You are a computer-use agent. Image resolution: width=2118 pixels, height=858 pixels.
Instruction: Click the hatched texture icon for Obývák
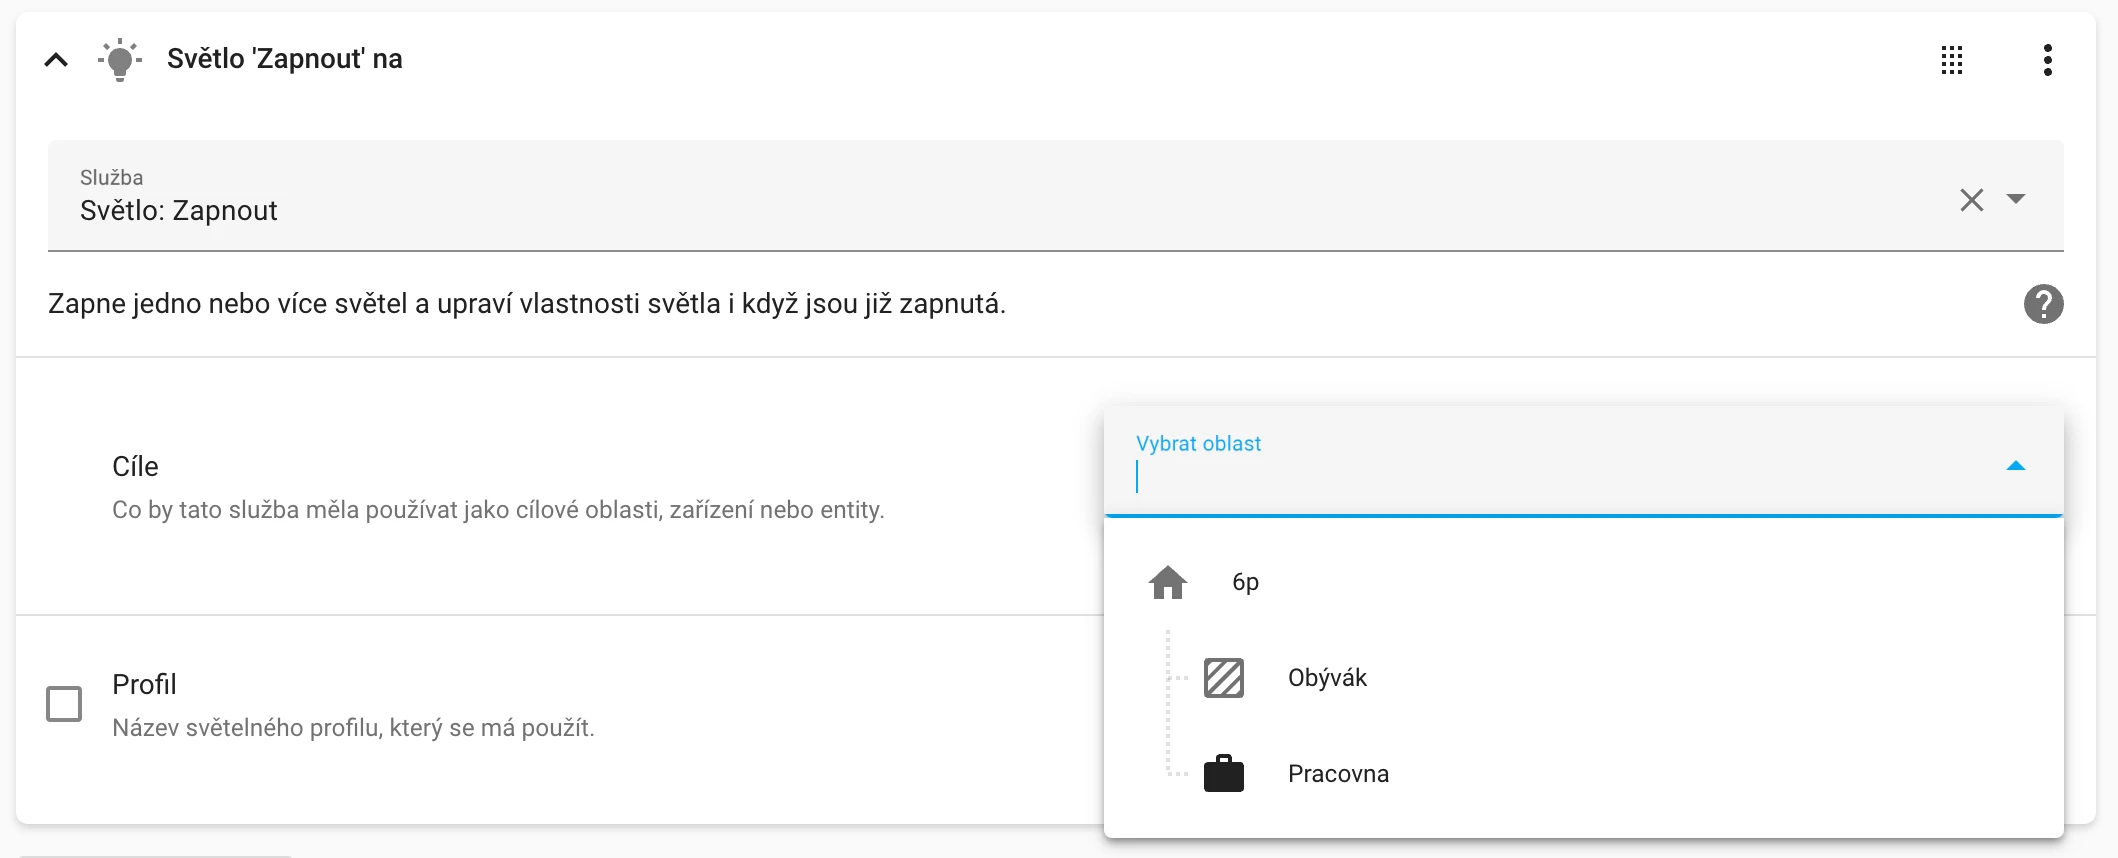coord(1224,678)
